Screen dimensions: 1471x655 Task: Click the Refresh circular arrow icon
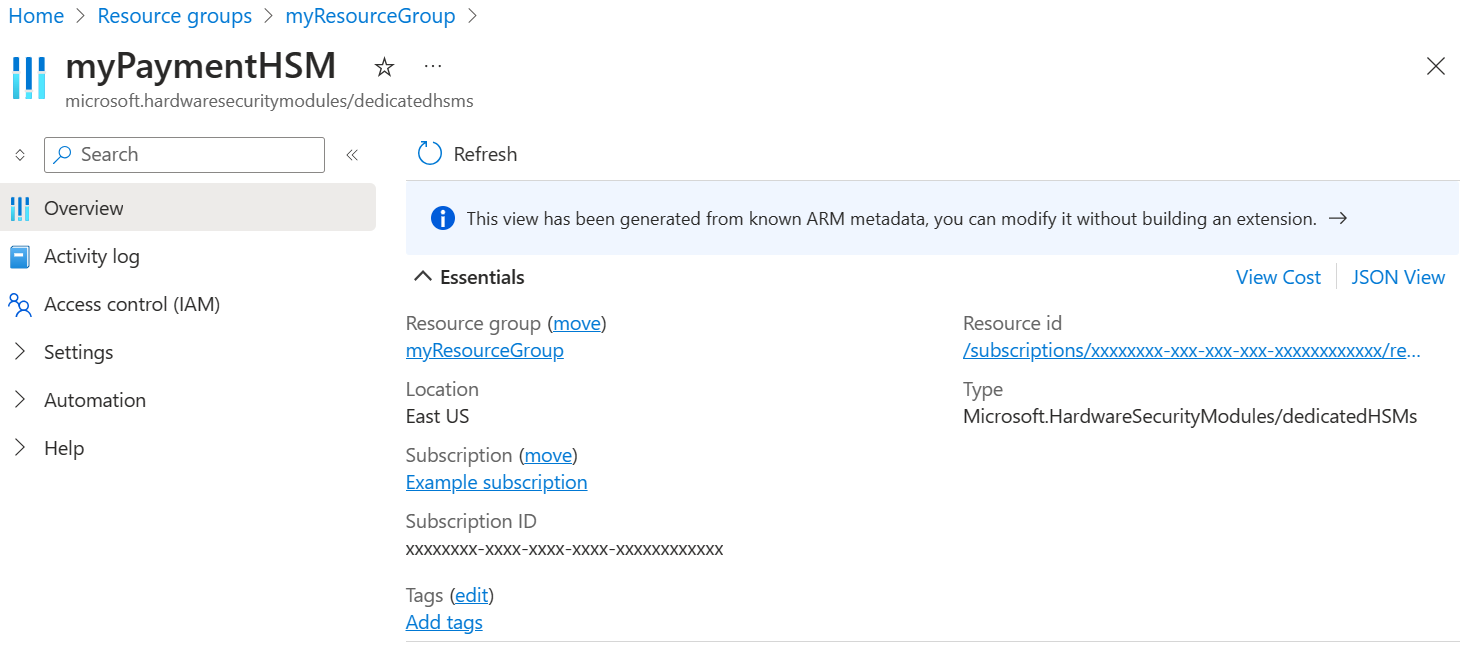[x=430, y=154]
